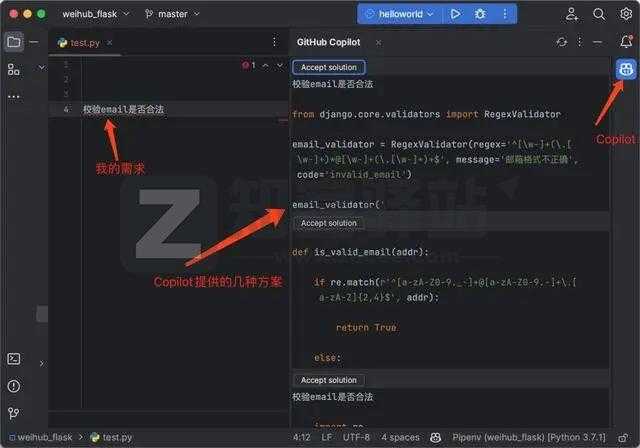This screenshot has width=640, height=448.
Task: Open the Problems tool window
Action: pos(14,385)
